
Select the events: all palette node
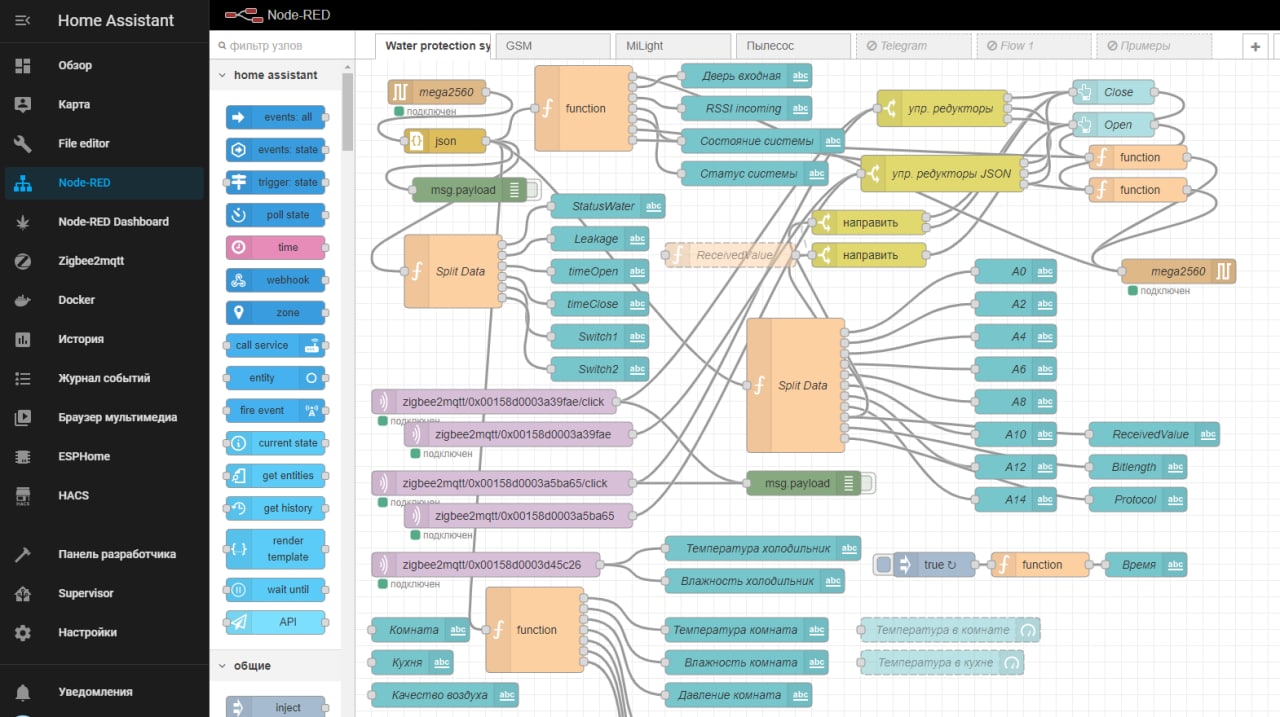pyautogui.click(x=275, y=117)
